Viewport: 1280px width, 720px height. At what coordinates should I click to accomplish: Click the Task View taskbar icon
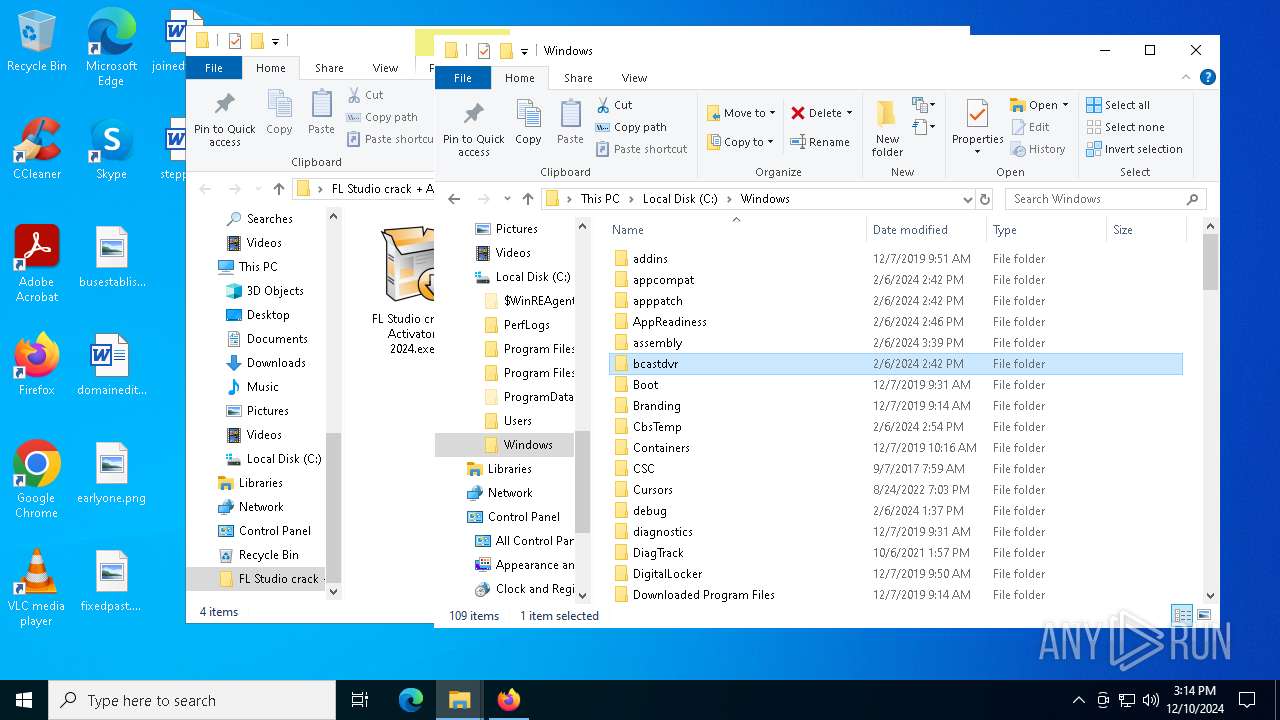click(x=360, y=700)
